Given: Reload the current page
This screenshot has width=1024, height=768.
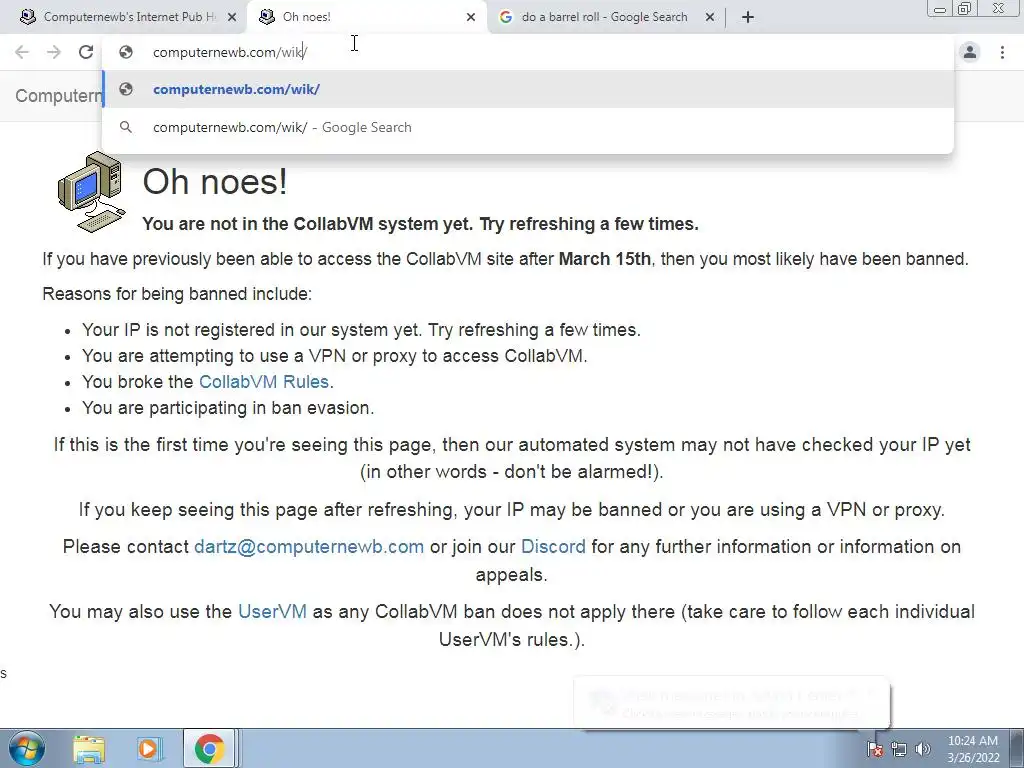Looking at the screenshot, I should [86, 52].
